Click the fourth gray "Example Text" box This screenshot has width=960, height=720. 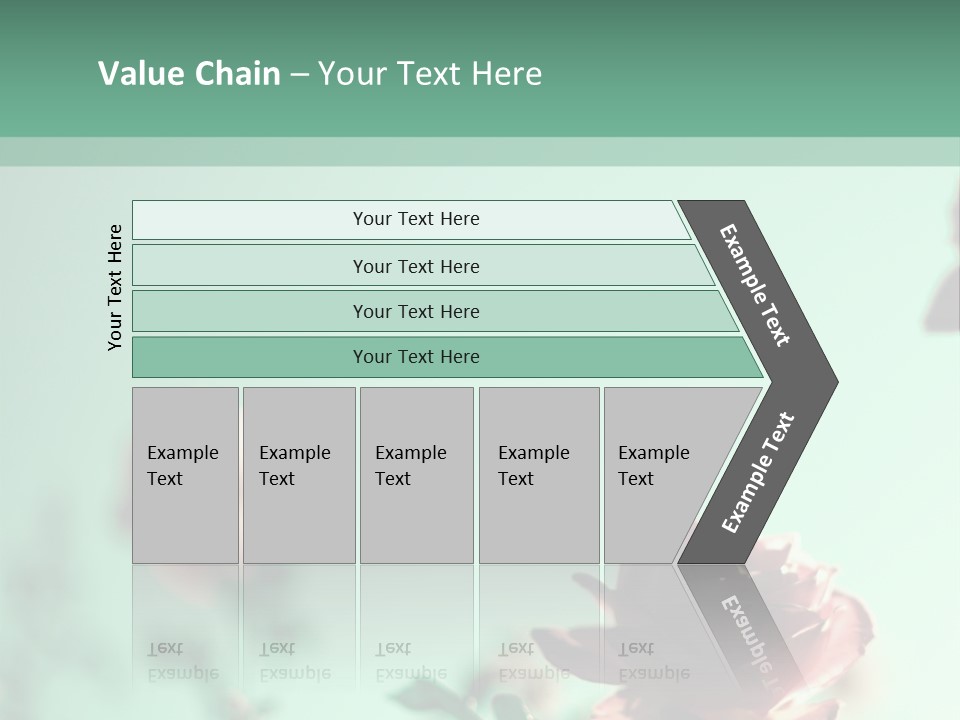538,474
